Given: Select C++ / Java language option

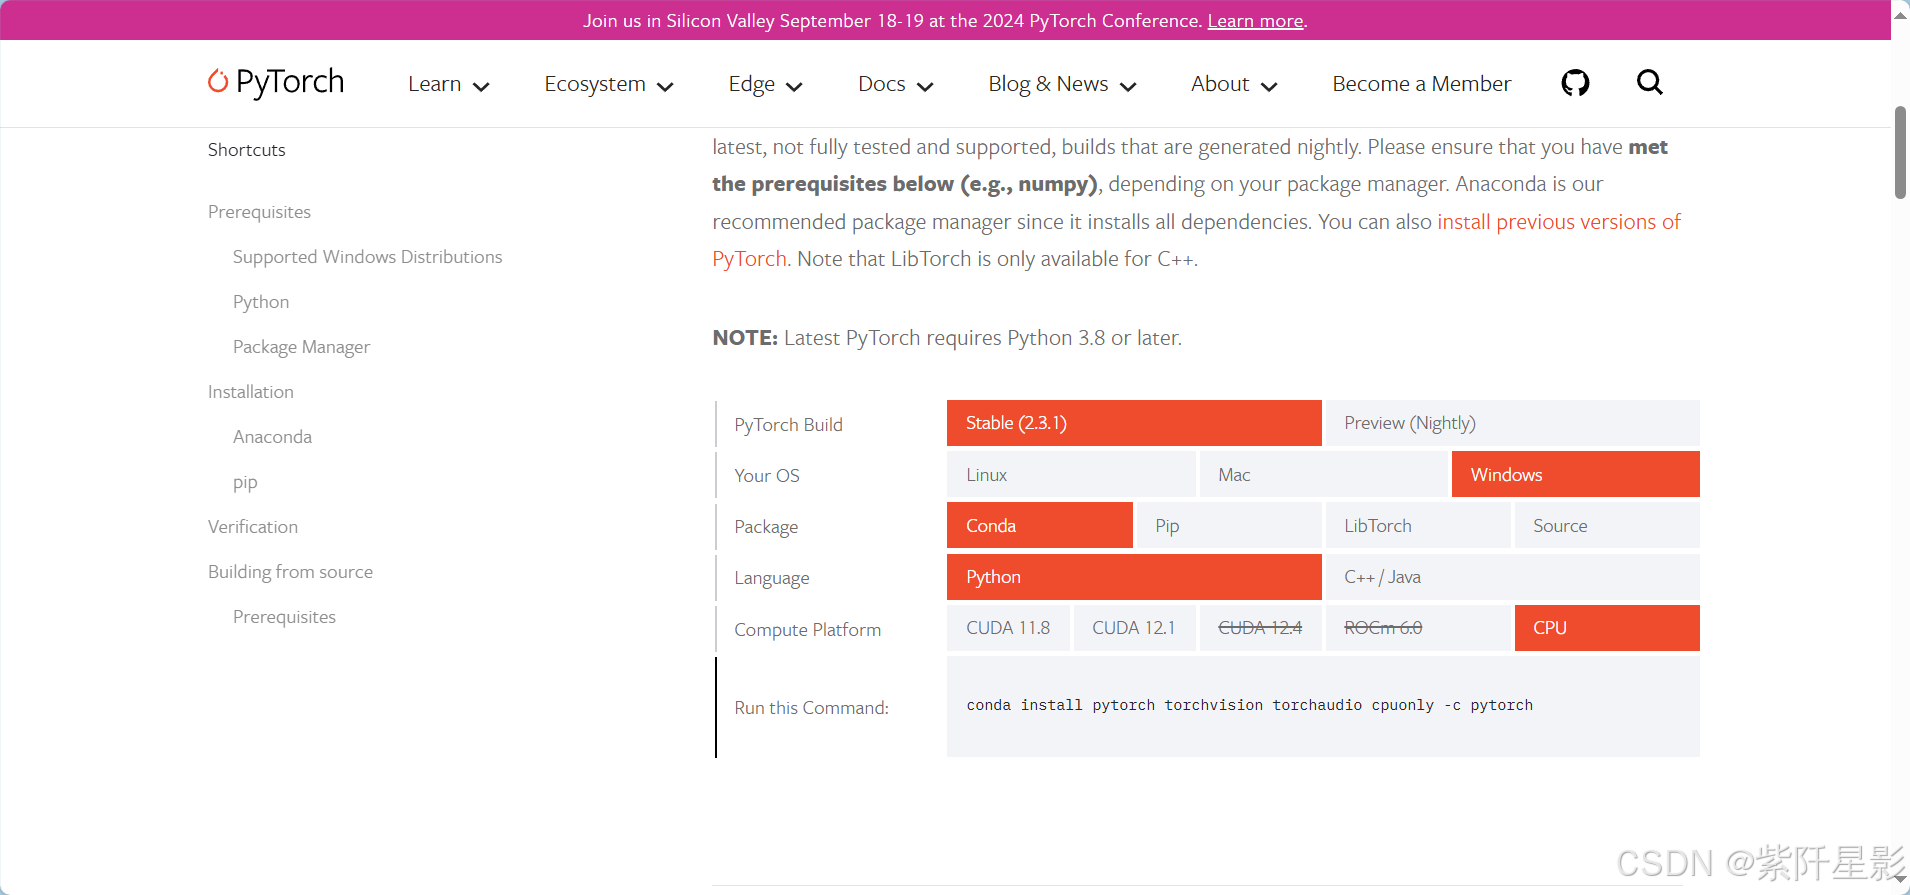Looking at the screenshot, I should [x=1512, y=577].
